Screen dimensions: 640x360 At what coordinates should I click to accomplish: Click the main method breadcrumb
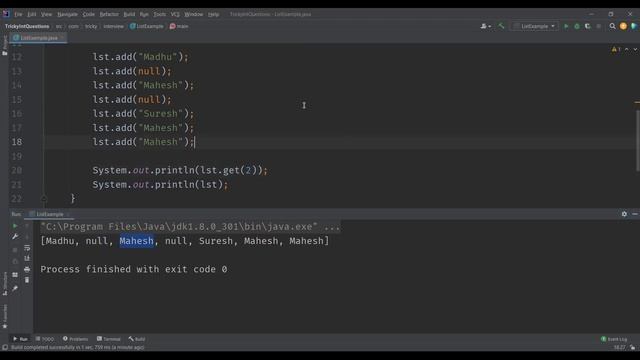pyautogui.click(x=179, y=26)
